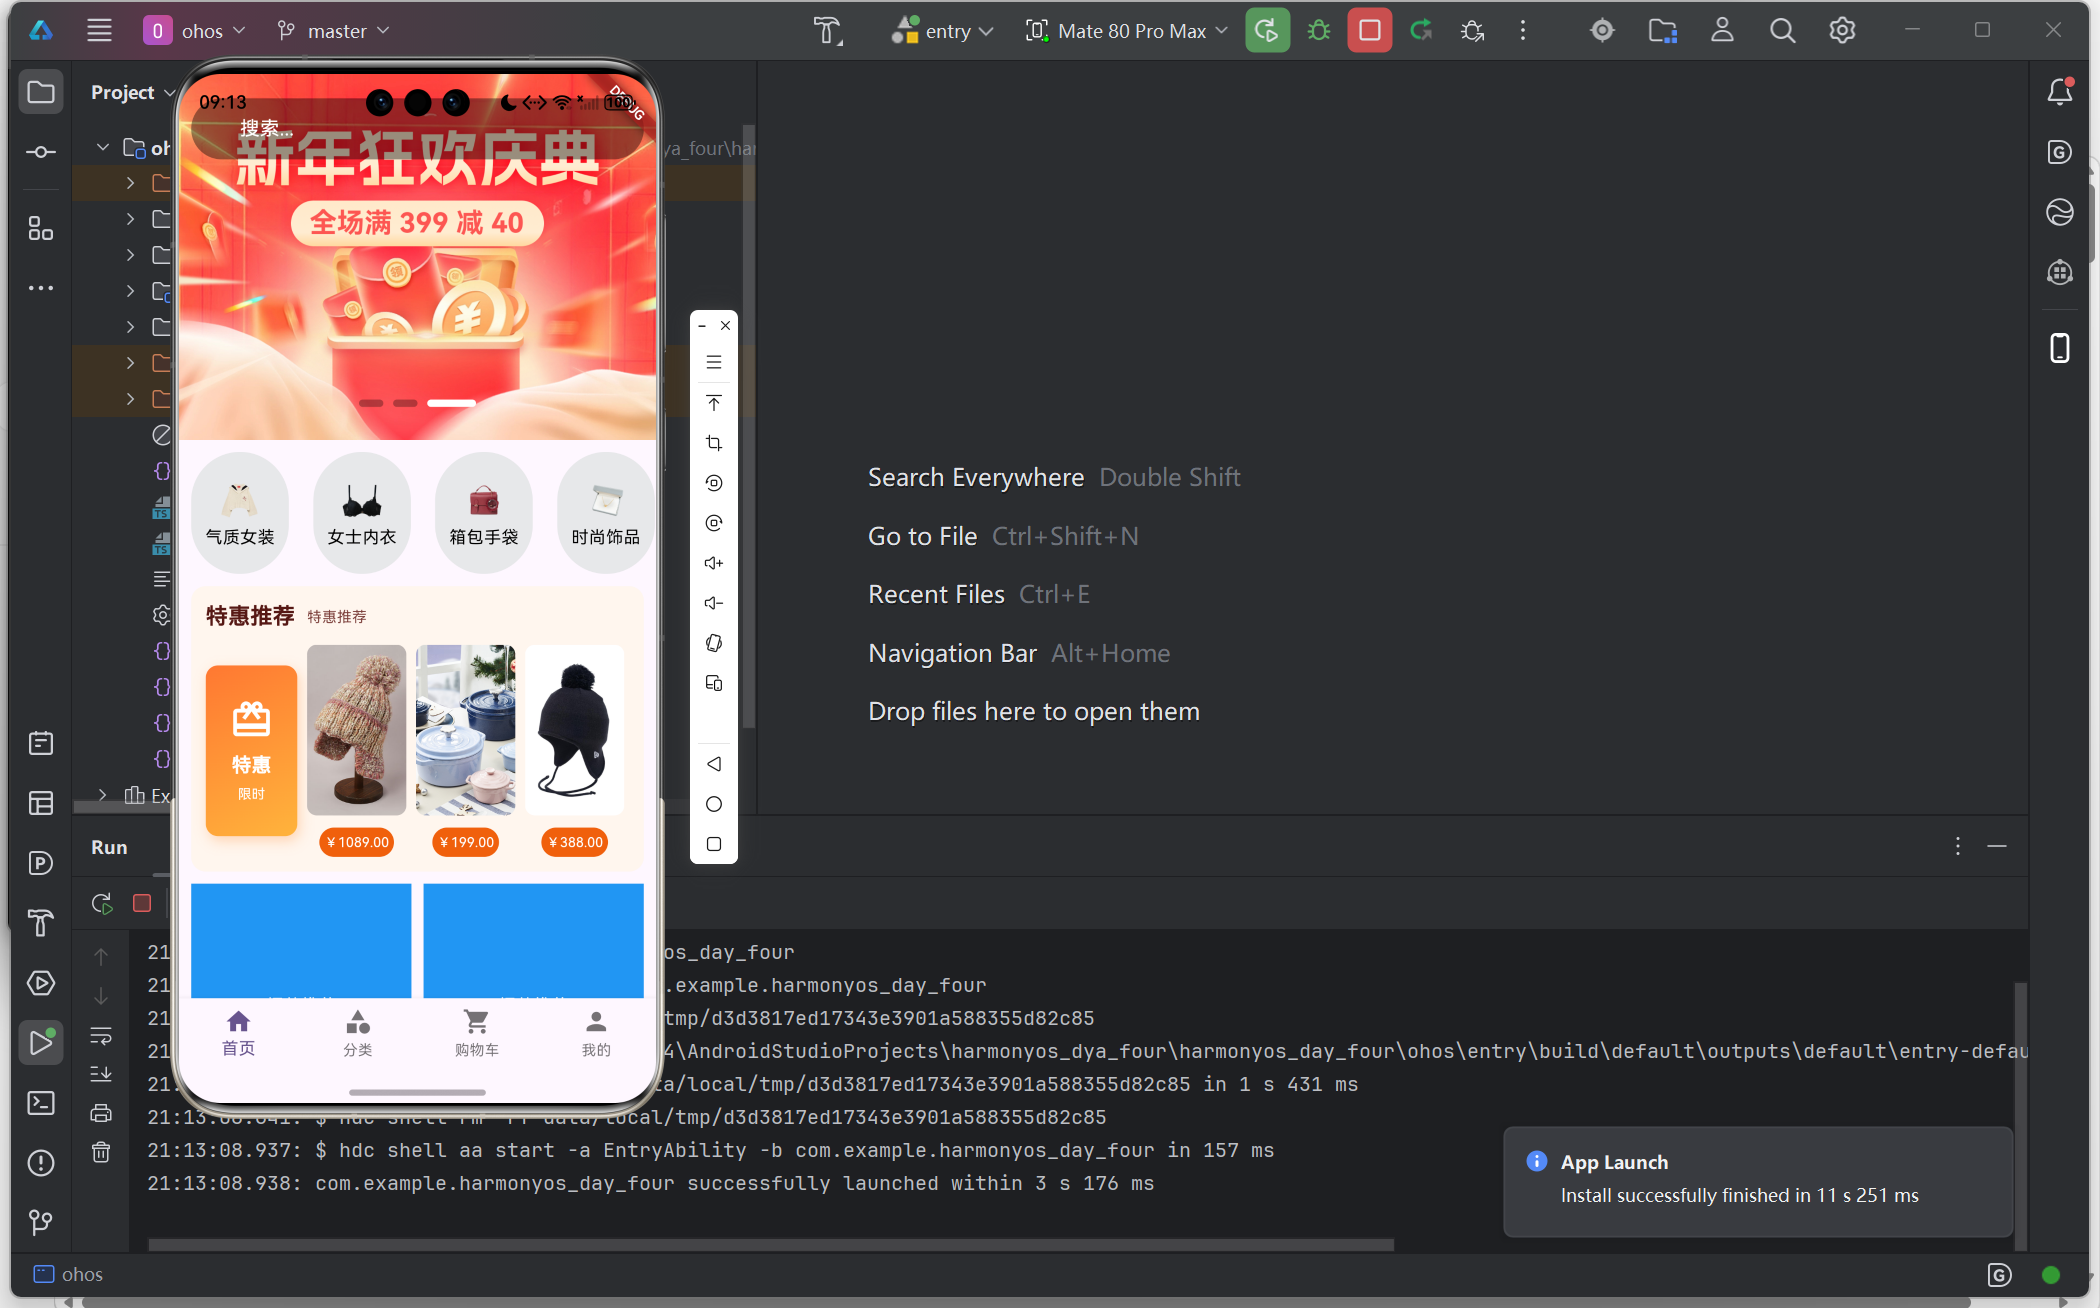This screenshot has width=2100, height=1308.
Task: Tap the 箱包手袋 category button
Action: pos(484,513)
